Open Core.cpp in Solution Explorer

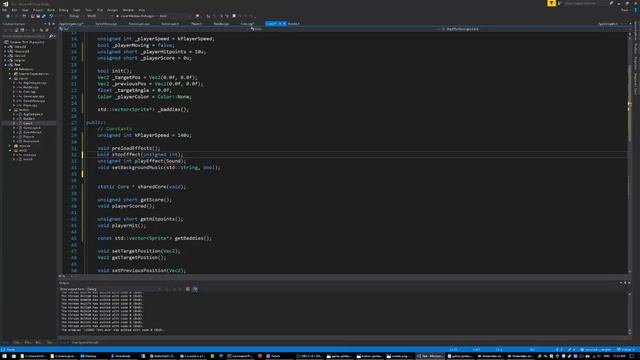tap(29, 92)
